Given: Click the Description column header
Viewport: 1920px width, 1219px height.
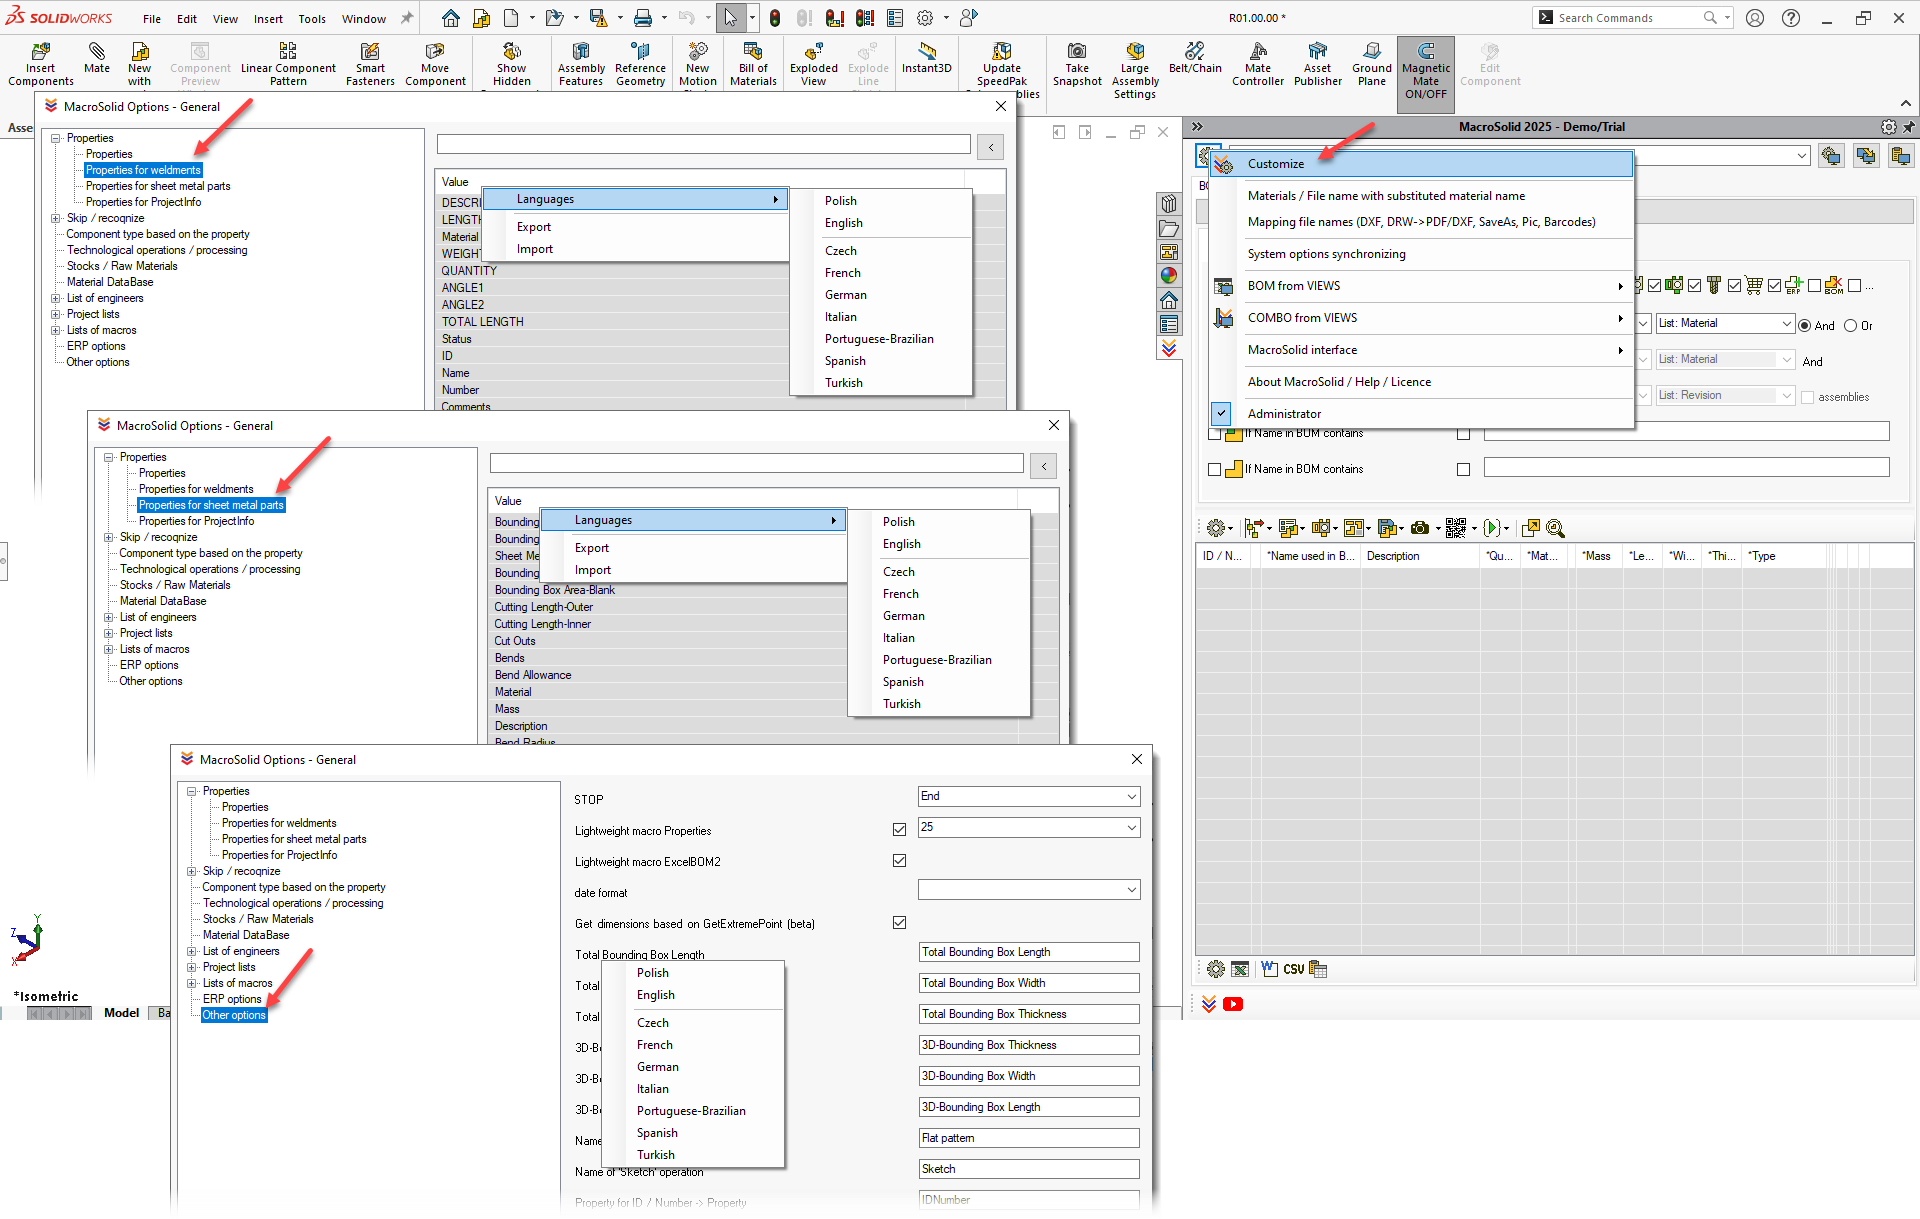Looking at the screenshot, I should [x=1420, y=556].
